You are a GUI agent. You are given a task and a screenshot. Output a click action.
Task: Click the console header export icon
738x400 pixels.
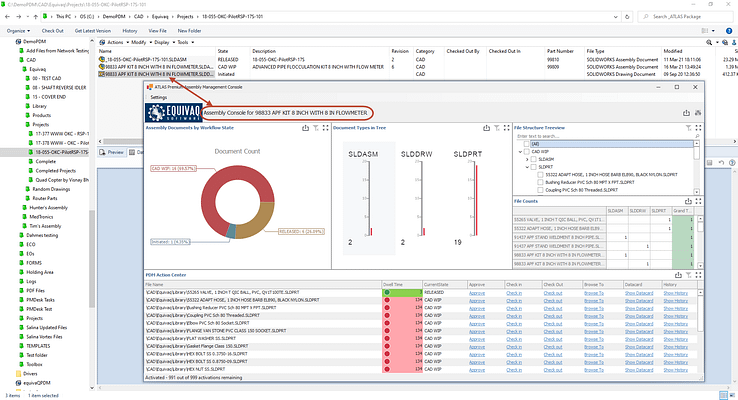[x=686, y=113]
